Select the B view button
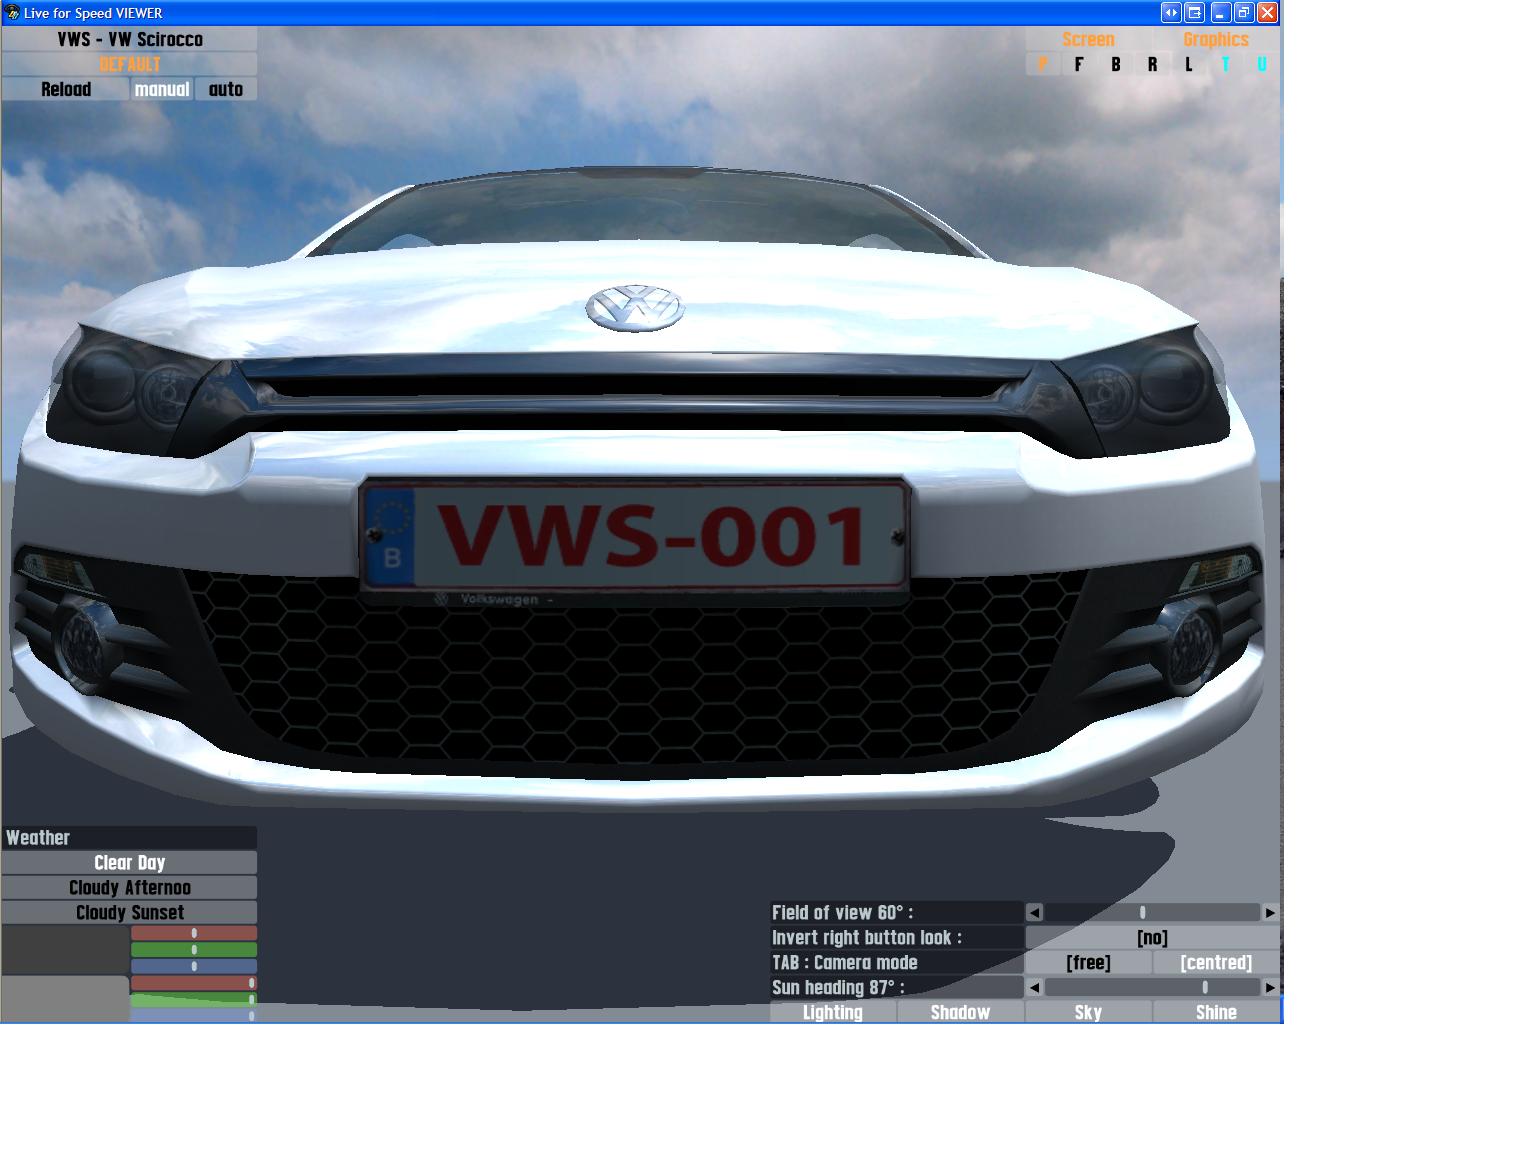 tap(1116, 64)
